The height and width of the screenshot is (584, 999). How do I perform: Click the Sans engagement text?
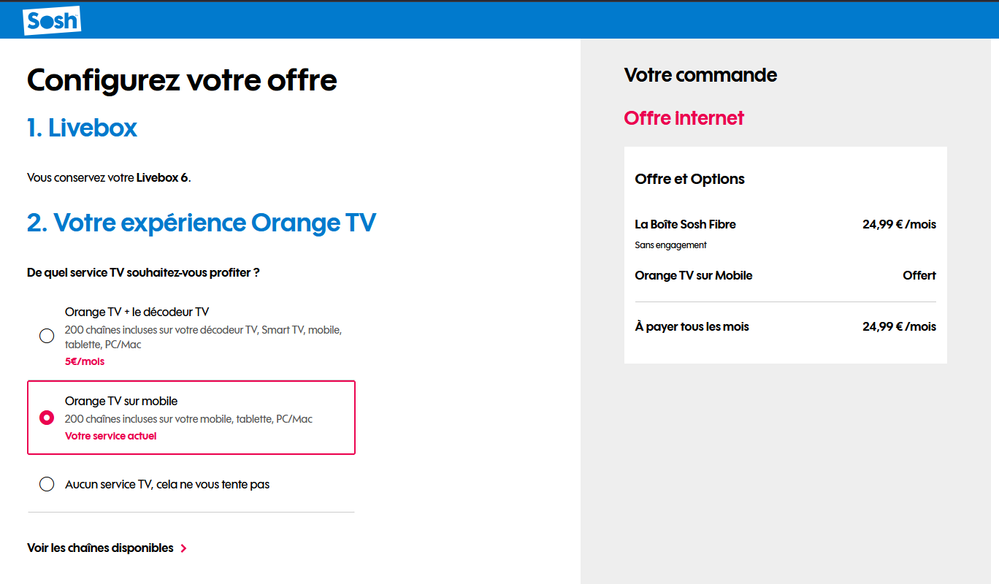point(670,245)
